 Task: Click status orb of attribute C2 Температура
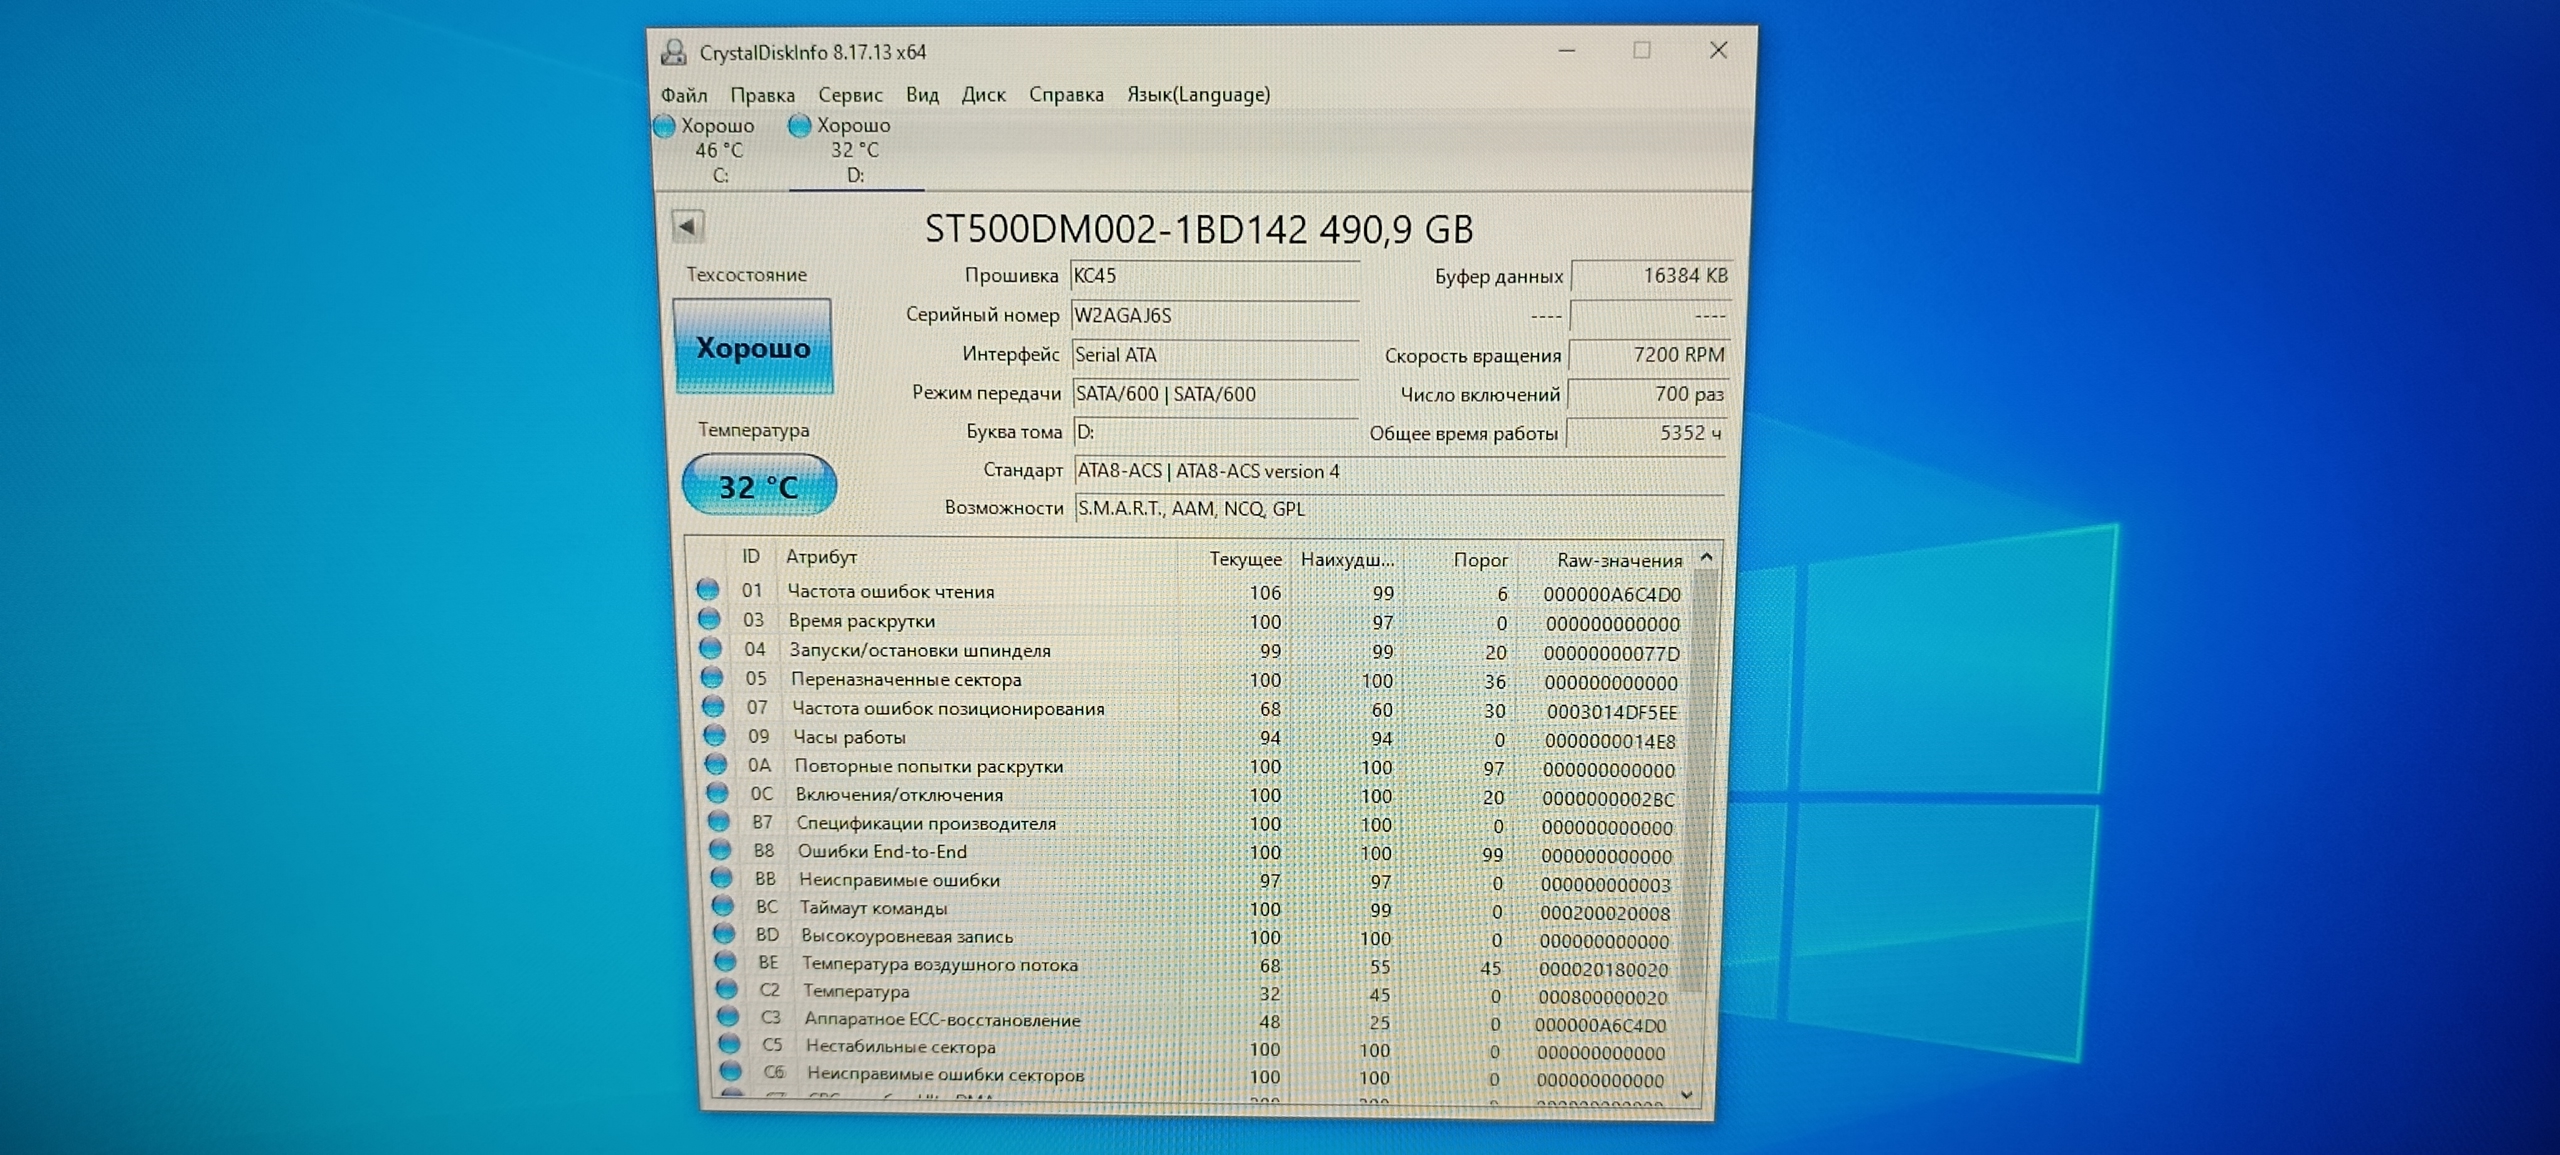pyautogui.click(x=727, y=989)
